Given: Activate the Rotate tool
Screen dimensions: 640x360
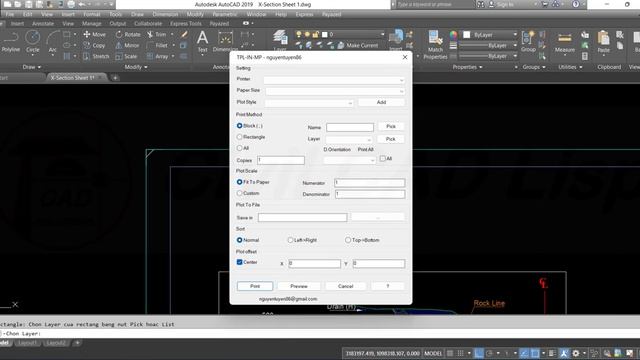Looking at the screenshot, I should coord(128,34).
